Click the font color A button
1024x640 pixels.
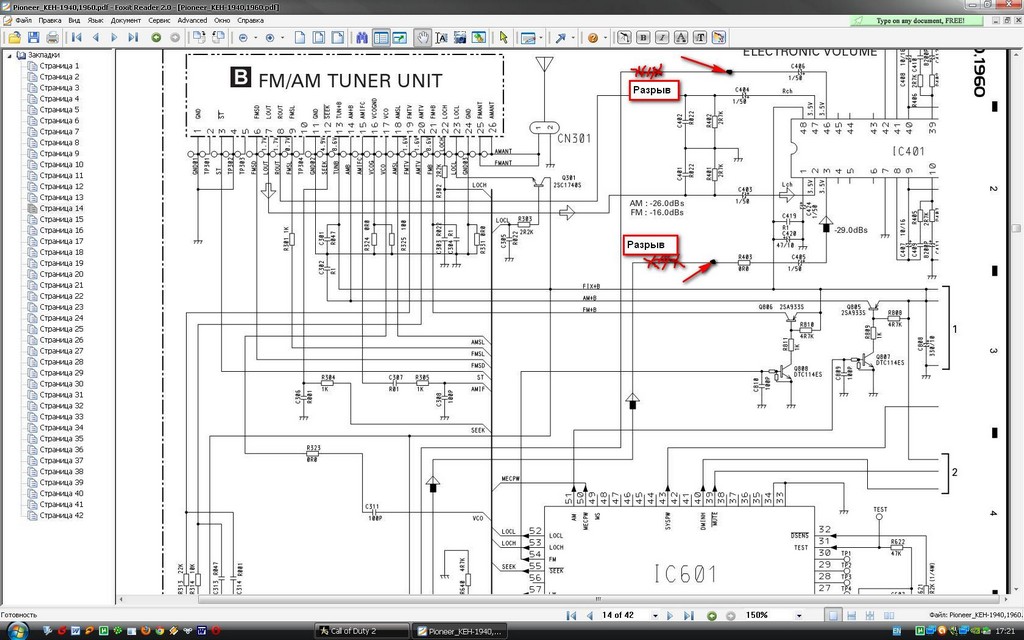click(x=680, y=38)
